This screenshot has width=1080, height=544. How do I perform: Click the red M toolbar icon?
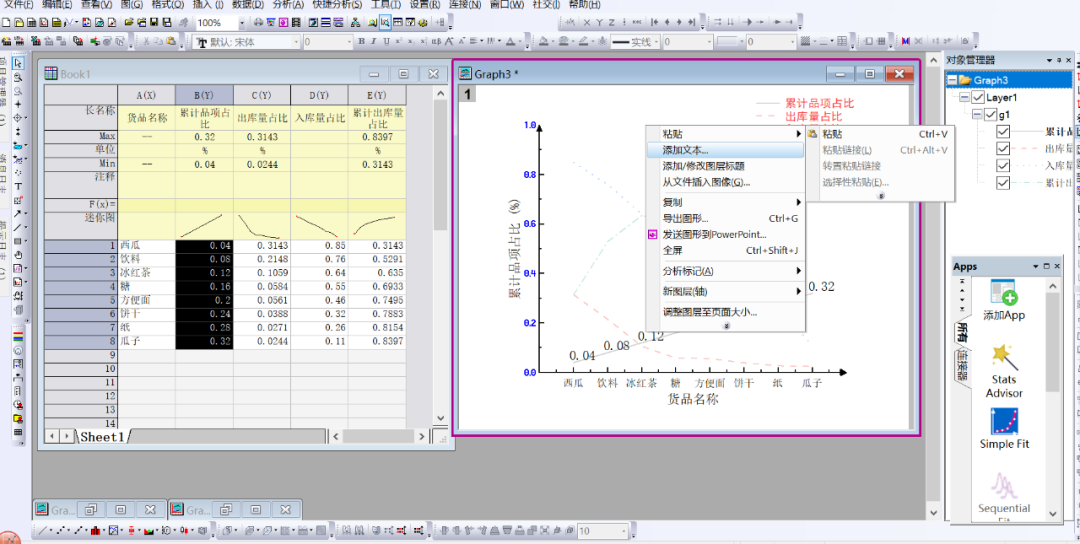(x=906, y=41)
